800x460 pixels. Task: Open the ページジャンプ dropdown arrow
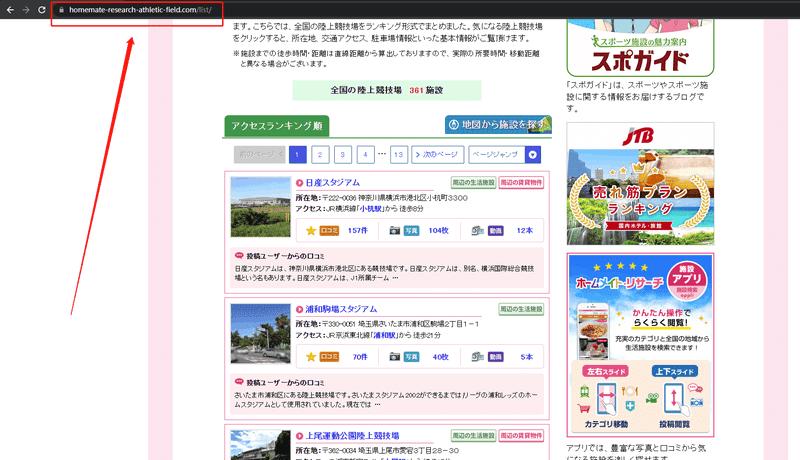click(x=533, y=155)
